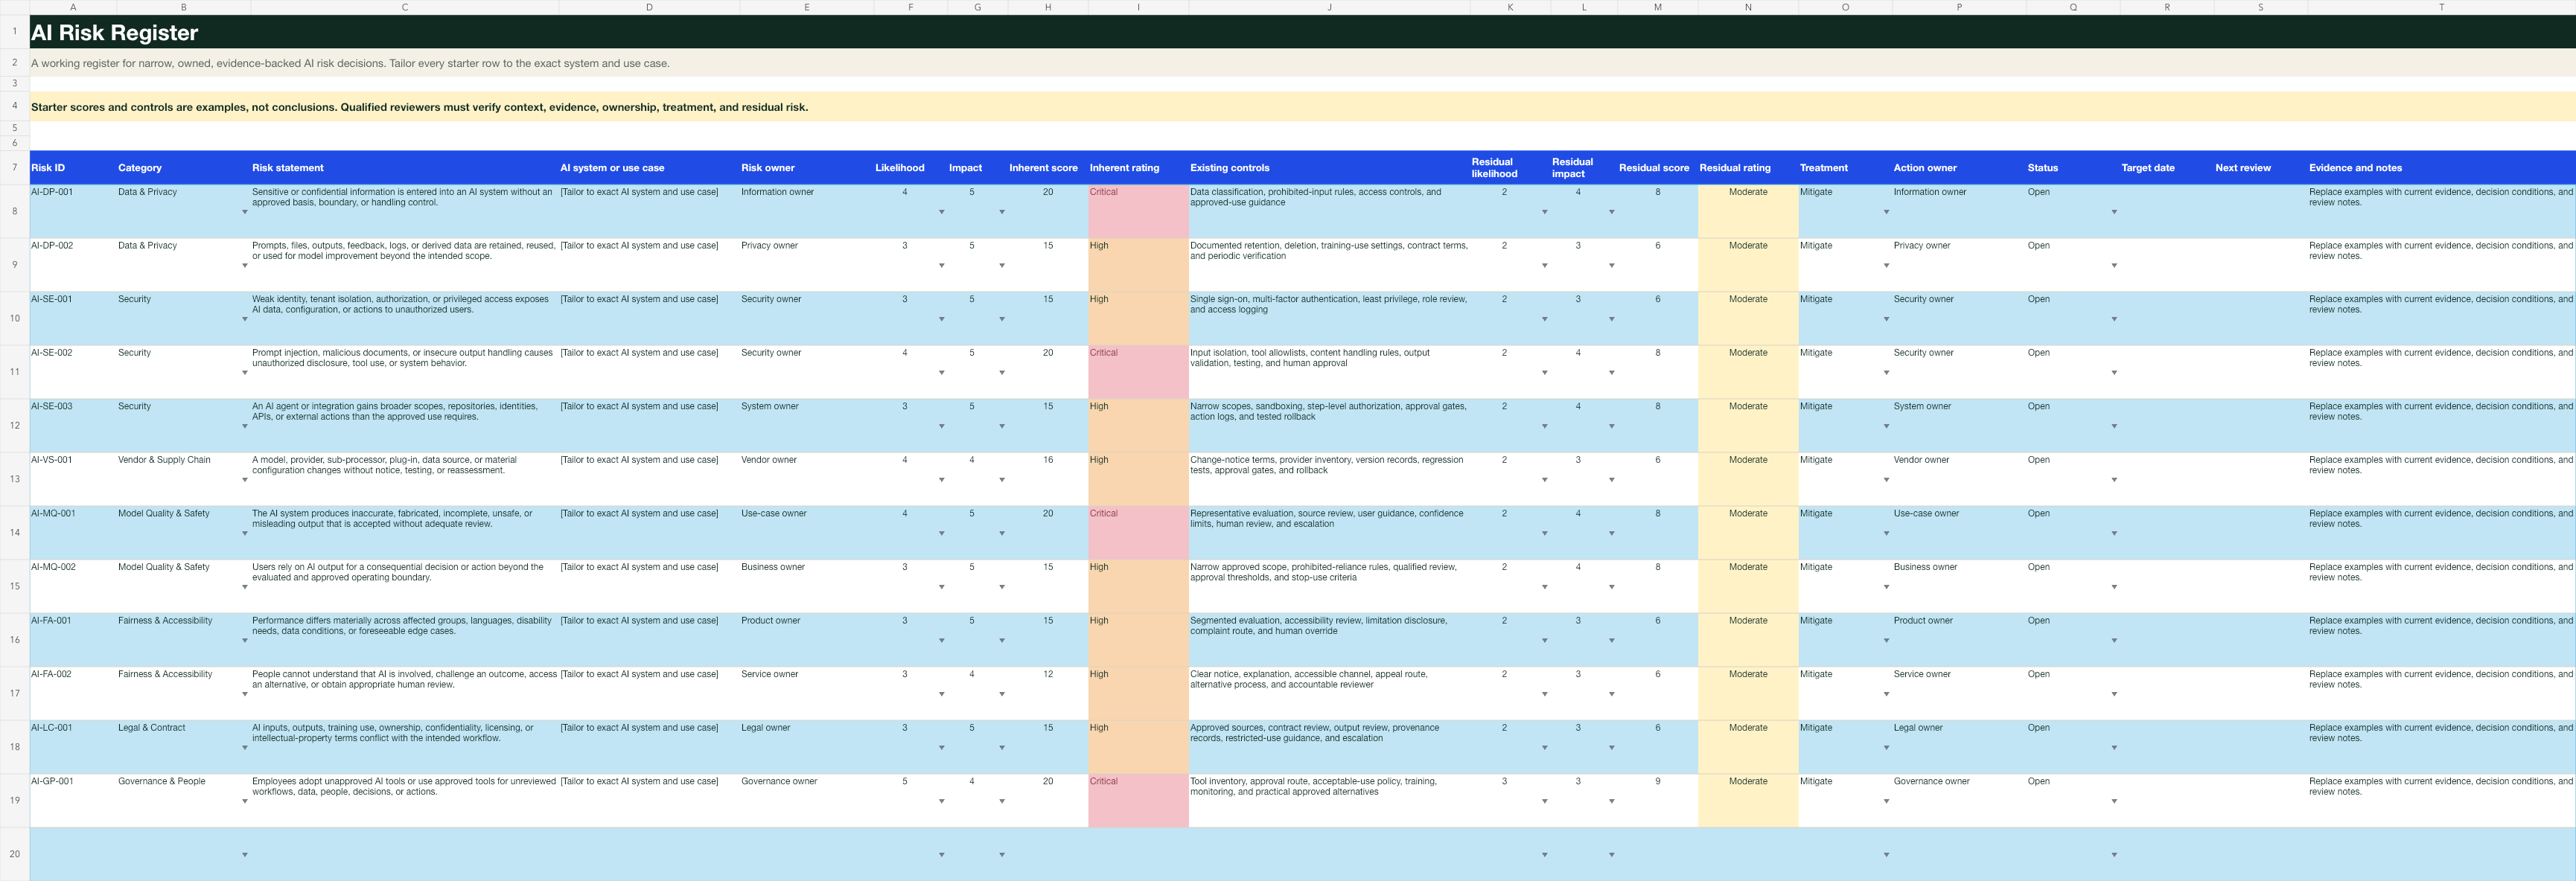Select column J header
The width and height of the screenshot is (2576, 881).
click(1329, 7)
